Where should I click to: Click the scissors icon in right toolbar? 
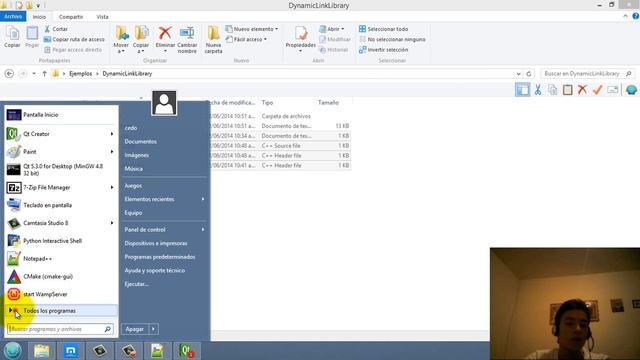(538, 90)
